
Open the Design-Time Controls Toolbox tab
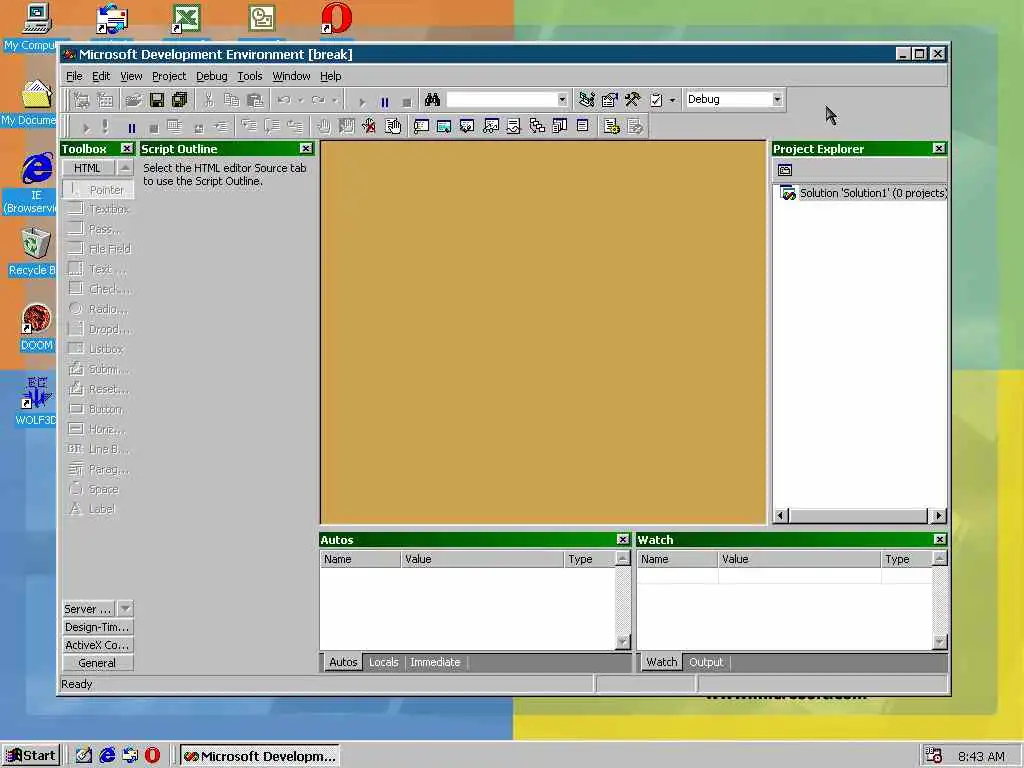[x=97, y=627]
